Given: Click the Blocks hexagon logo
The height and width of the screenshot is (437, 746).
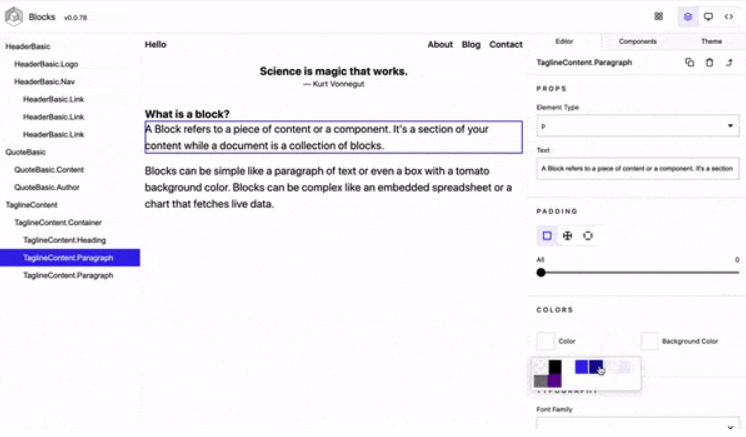Looking at the screenshot, I should click(14, 17).
